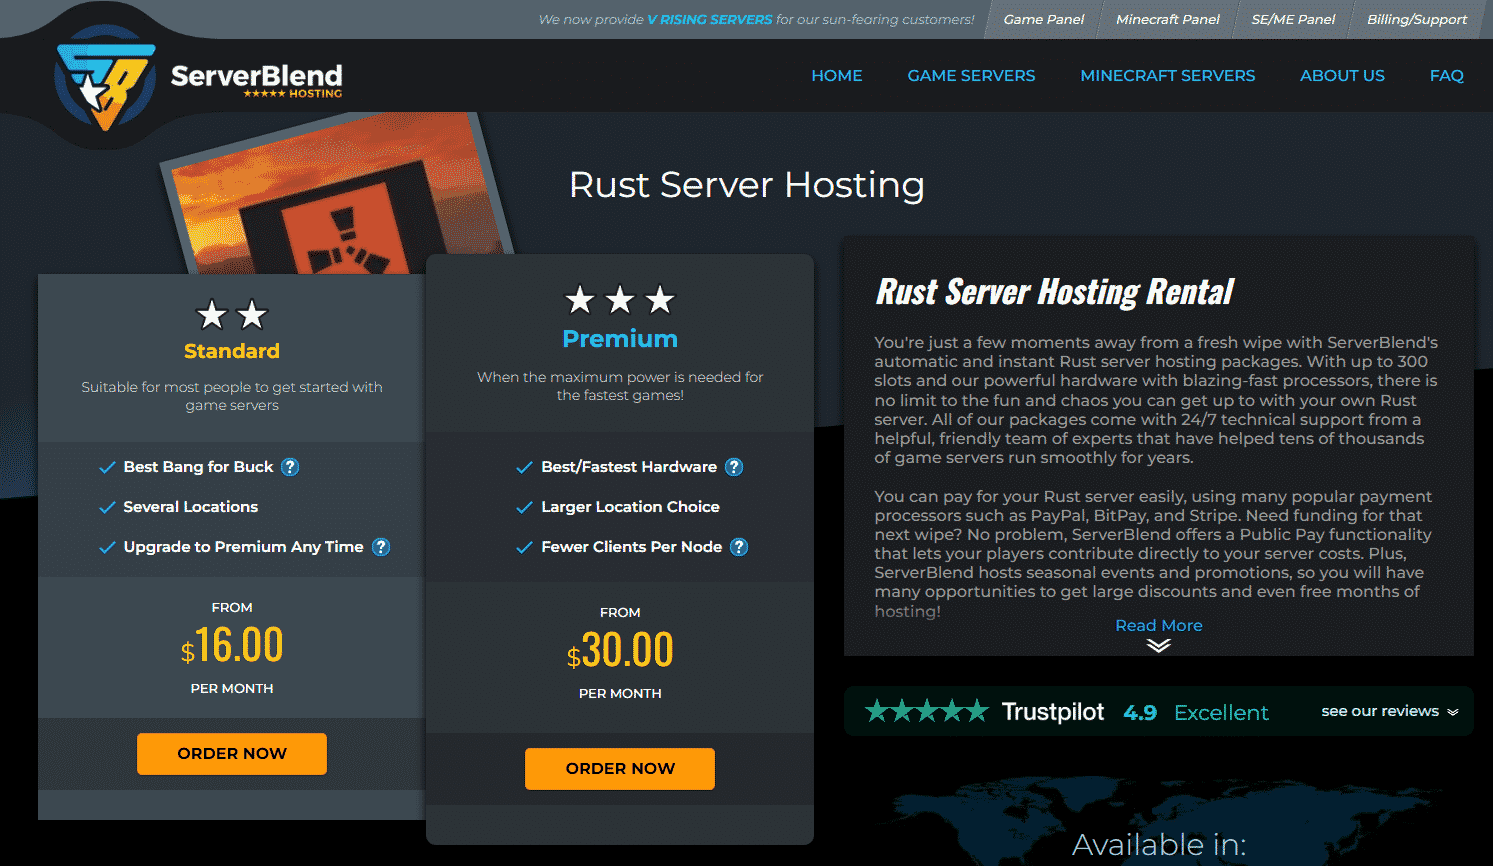The height and width of the screenshot is (866, 1493).
Task: Open the Billing/Support tab
Action: tap(1417, 19)
